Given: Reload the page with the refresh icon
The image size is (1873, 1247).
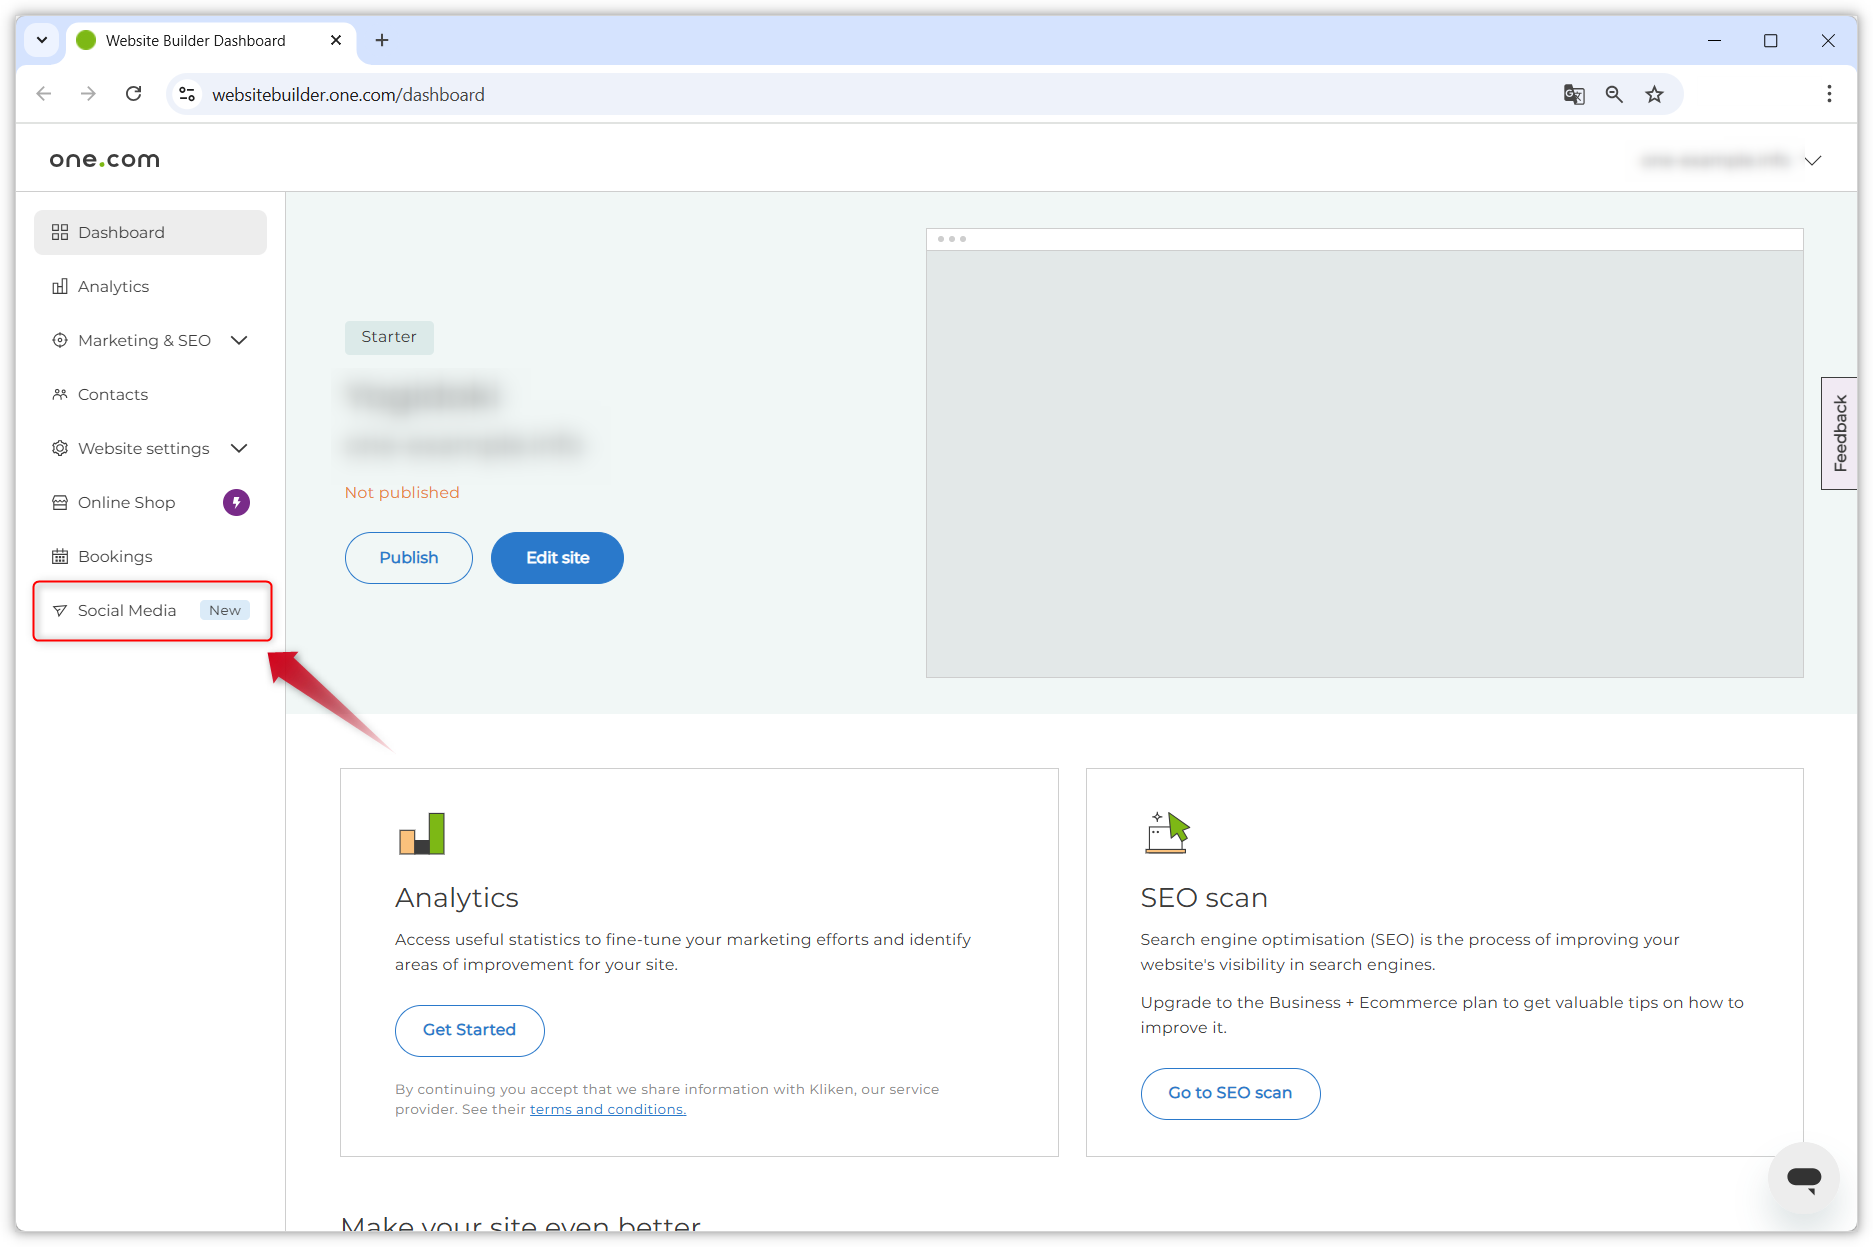Looking at the screenshot, I should point(133,94).
